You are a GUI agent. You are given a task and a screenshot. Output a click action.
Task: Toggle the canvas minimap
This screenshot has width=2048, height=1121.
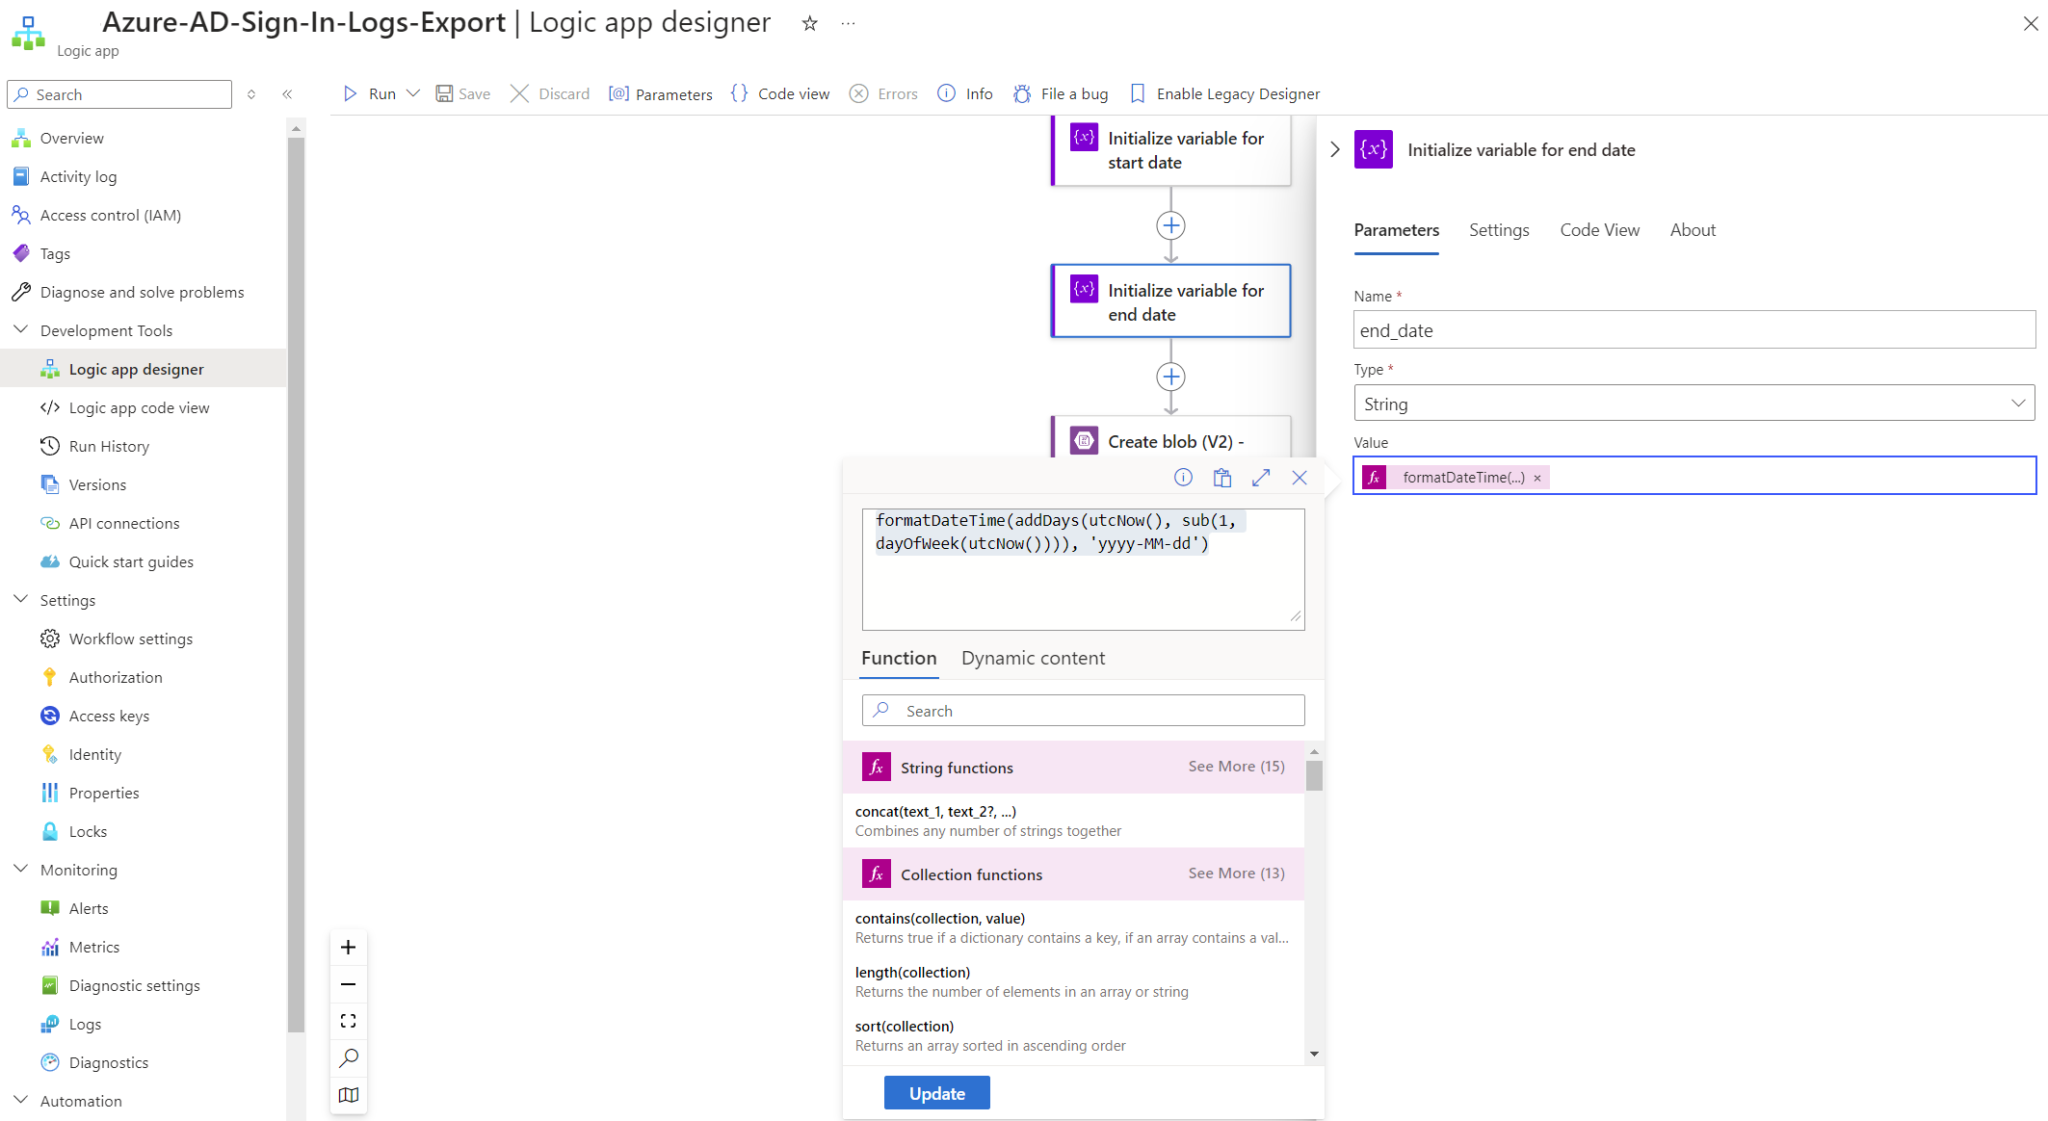(348, 1095)
